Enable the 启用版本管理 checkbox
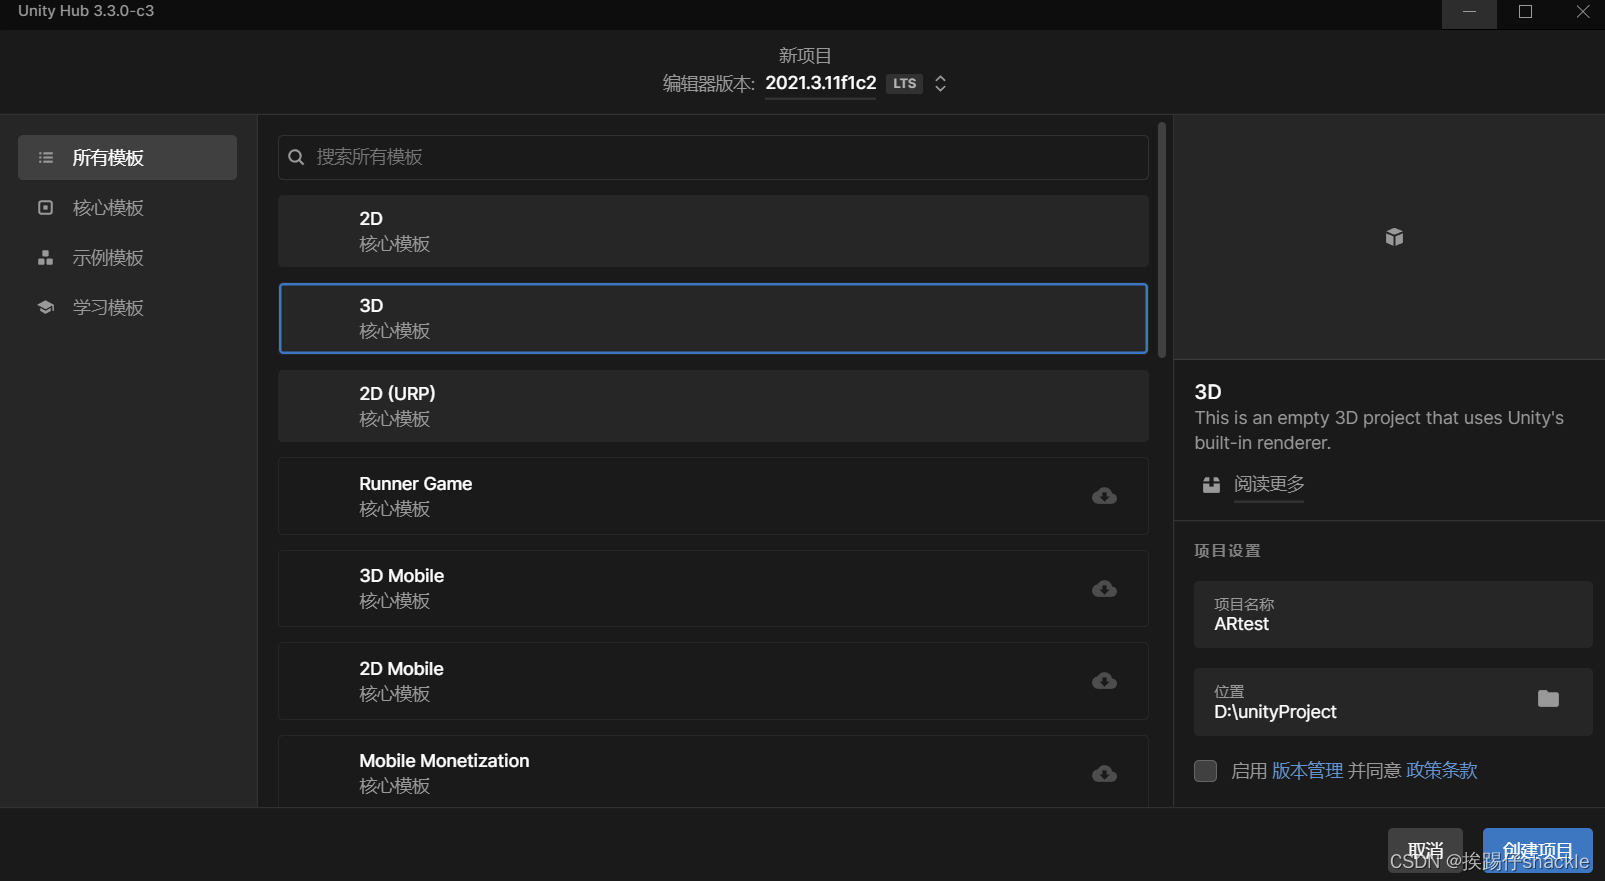1605x881 pixels. [x=1206, y=771]
